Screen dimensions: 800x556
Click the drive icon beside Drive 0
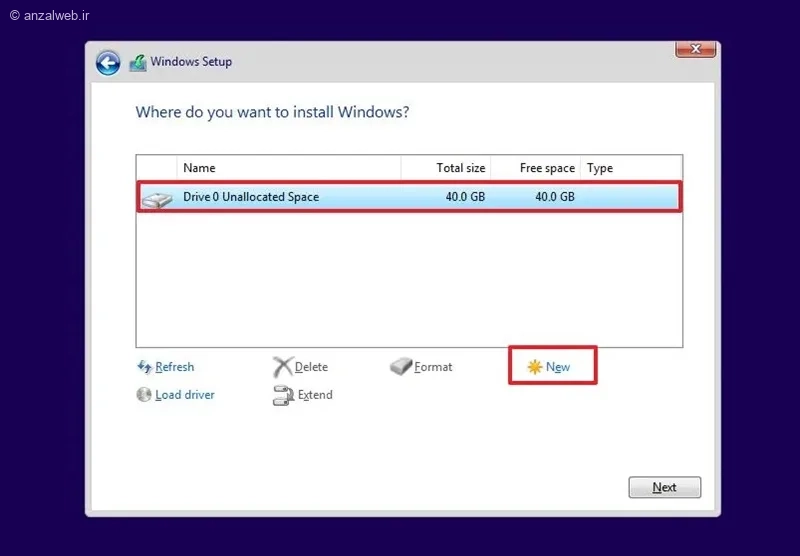157,199
